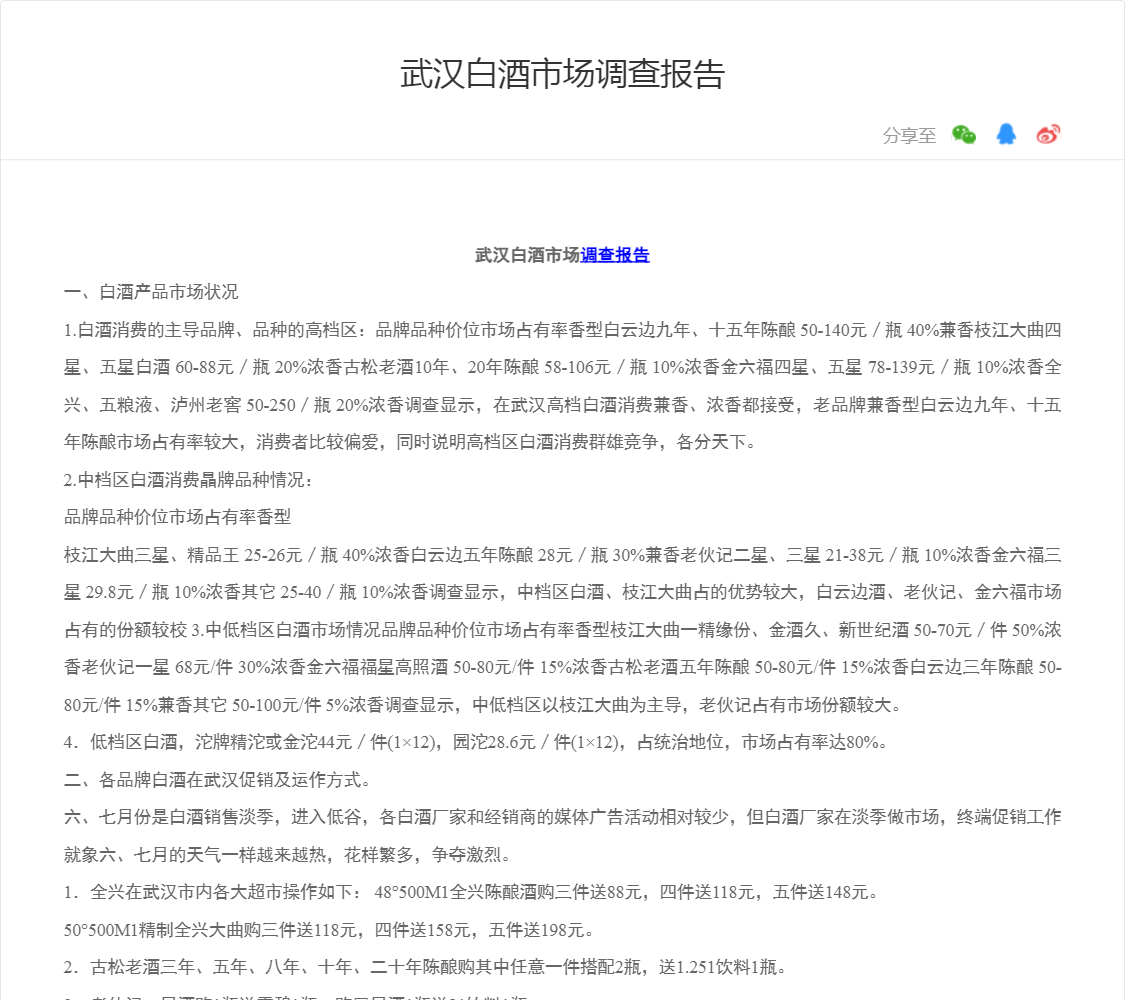Open the 调查报告 hyperlink
This screenshot has width=1125, height=1000.
tap(615, 255)
